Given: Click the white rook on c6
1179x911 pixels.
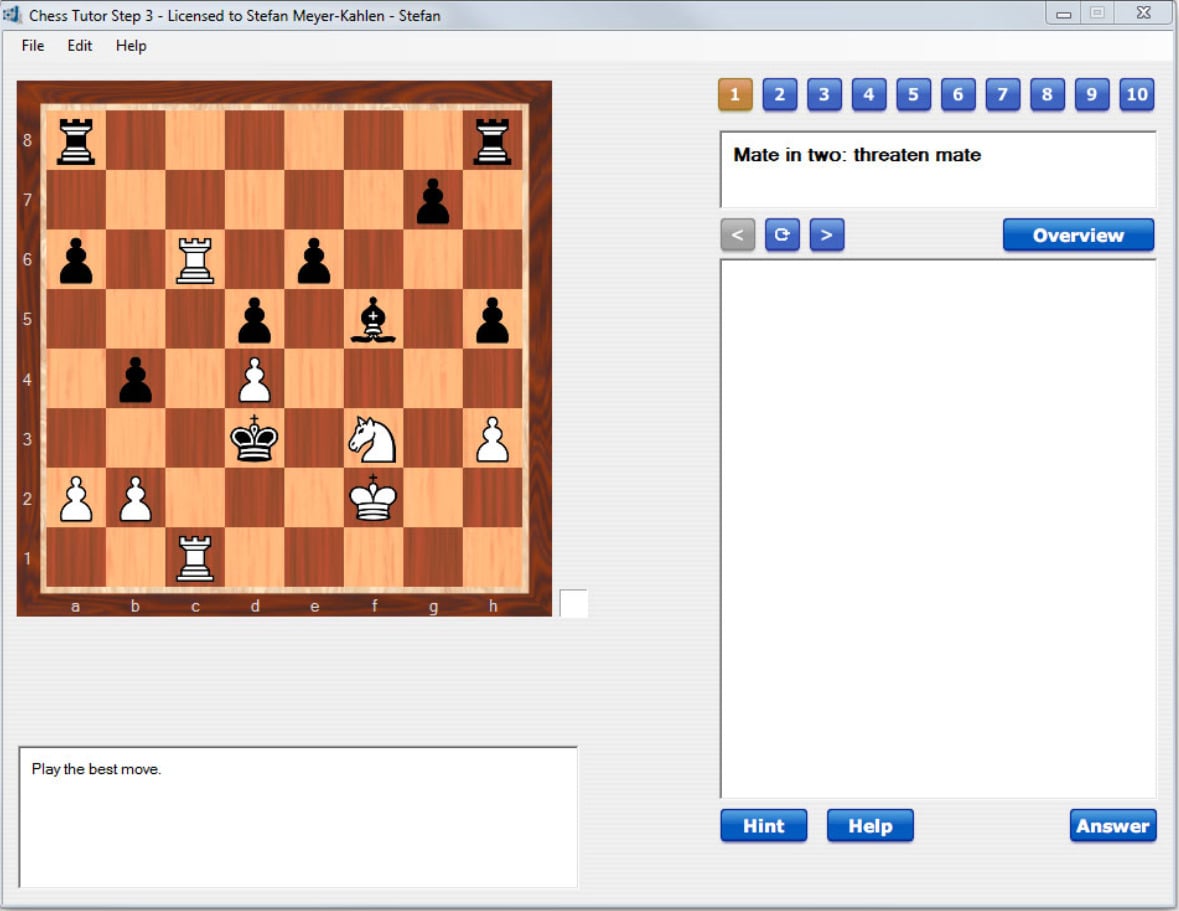Looking at the screenshot, I should [x=195, y=260].
